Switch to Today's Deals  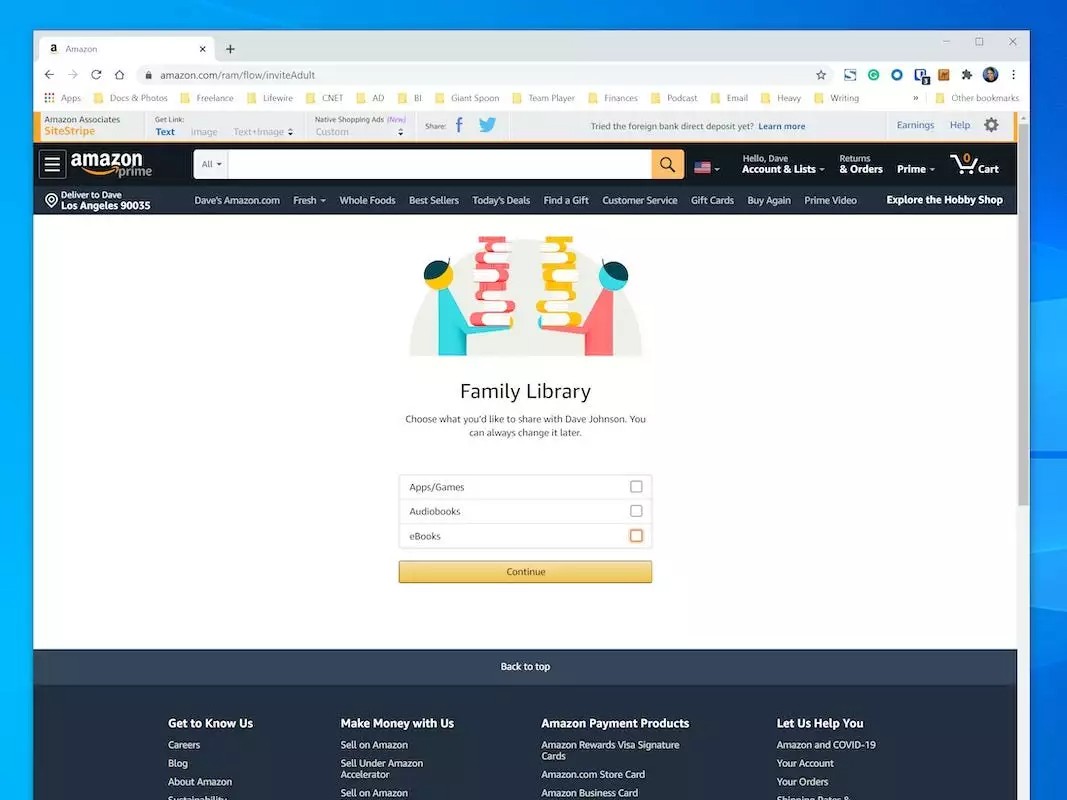pyautogui.click(x=500, y=200)
